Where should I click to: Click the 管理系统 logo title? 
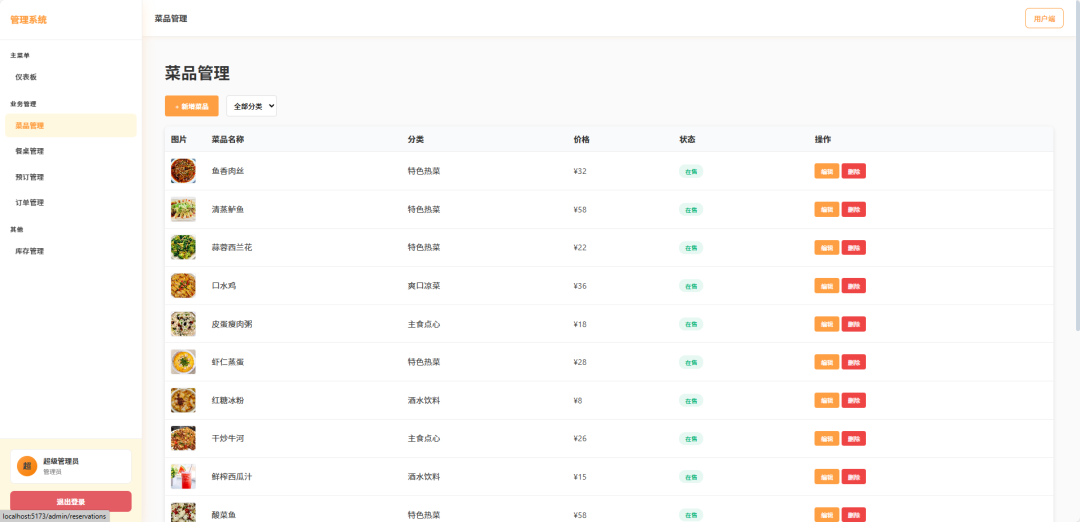(29, 20)
